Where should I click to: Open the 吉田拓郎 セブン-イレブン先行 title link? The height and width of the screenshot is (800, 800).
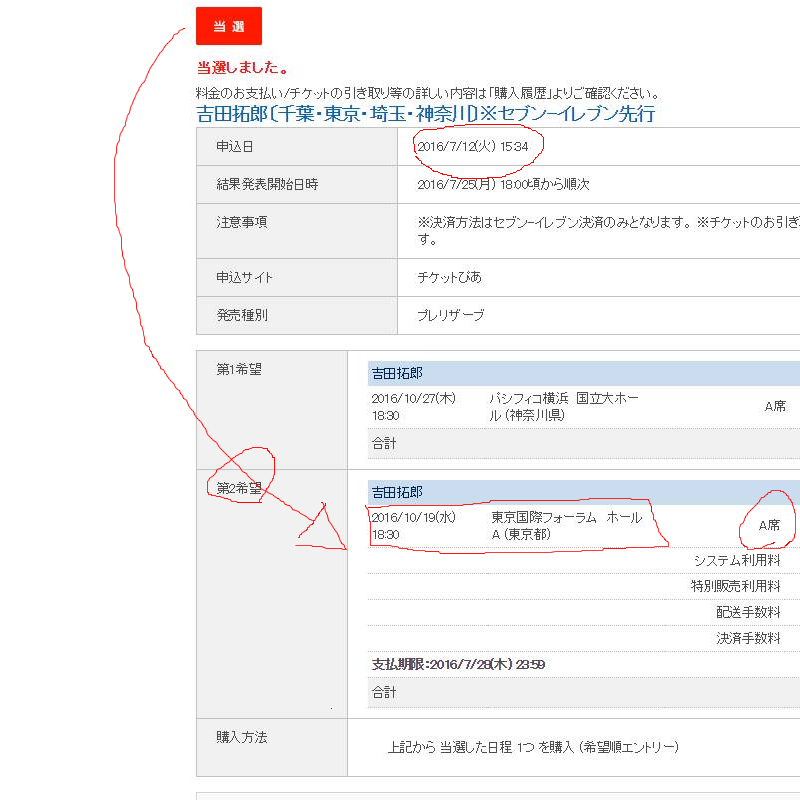coord(425,113)
